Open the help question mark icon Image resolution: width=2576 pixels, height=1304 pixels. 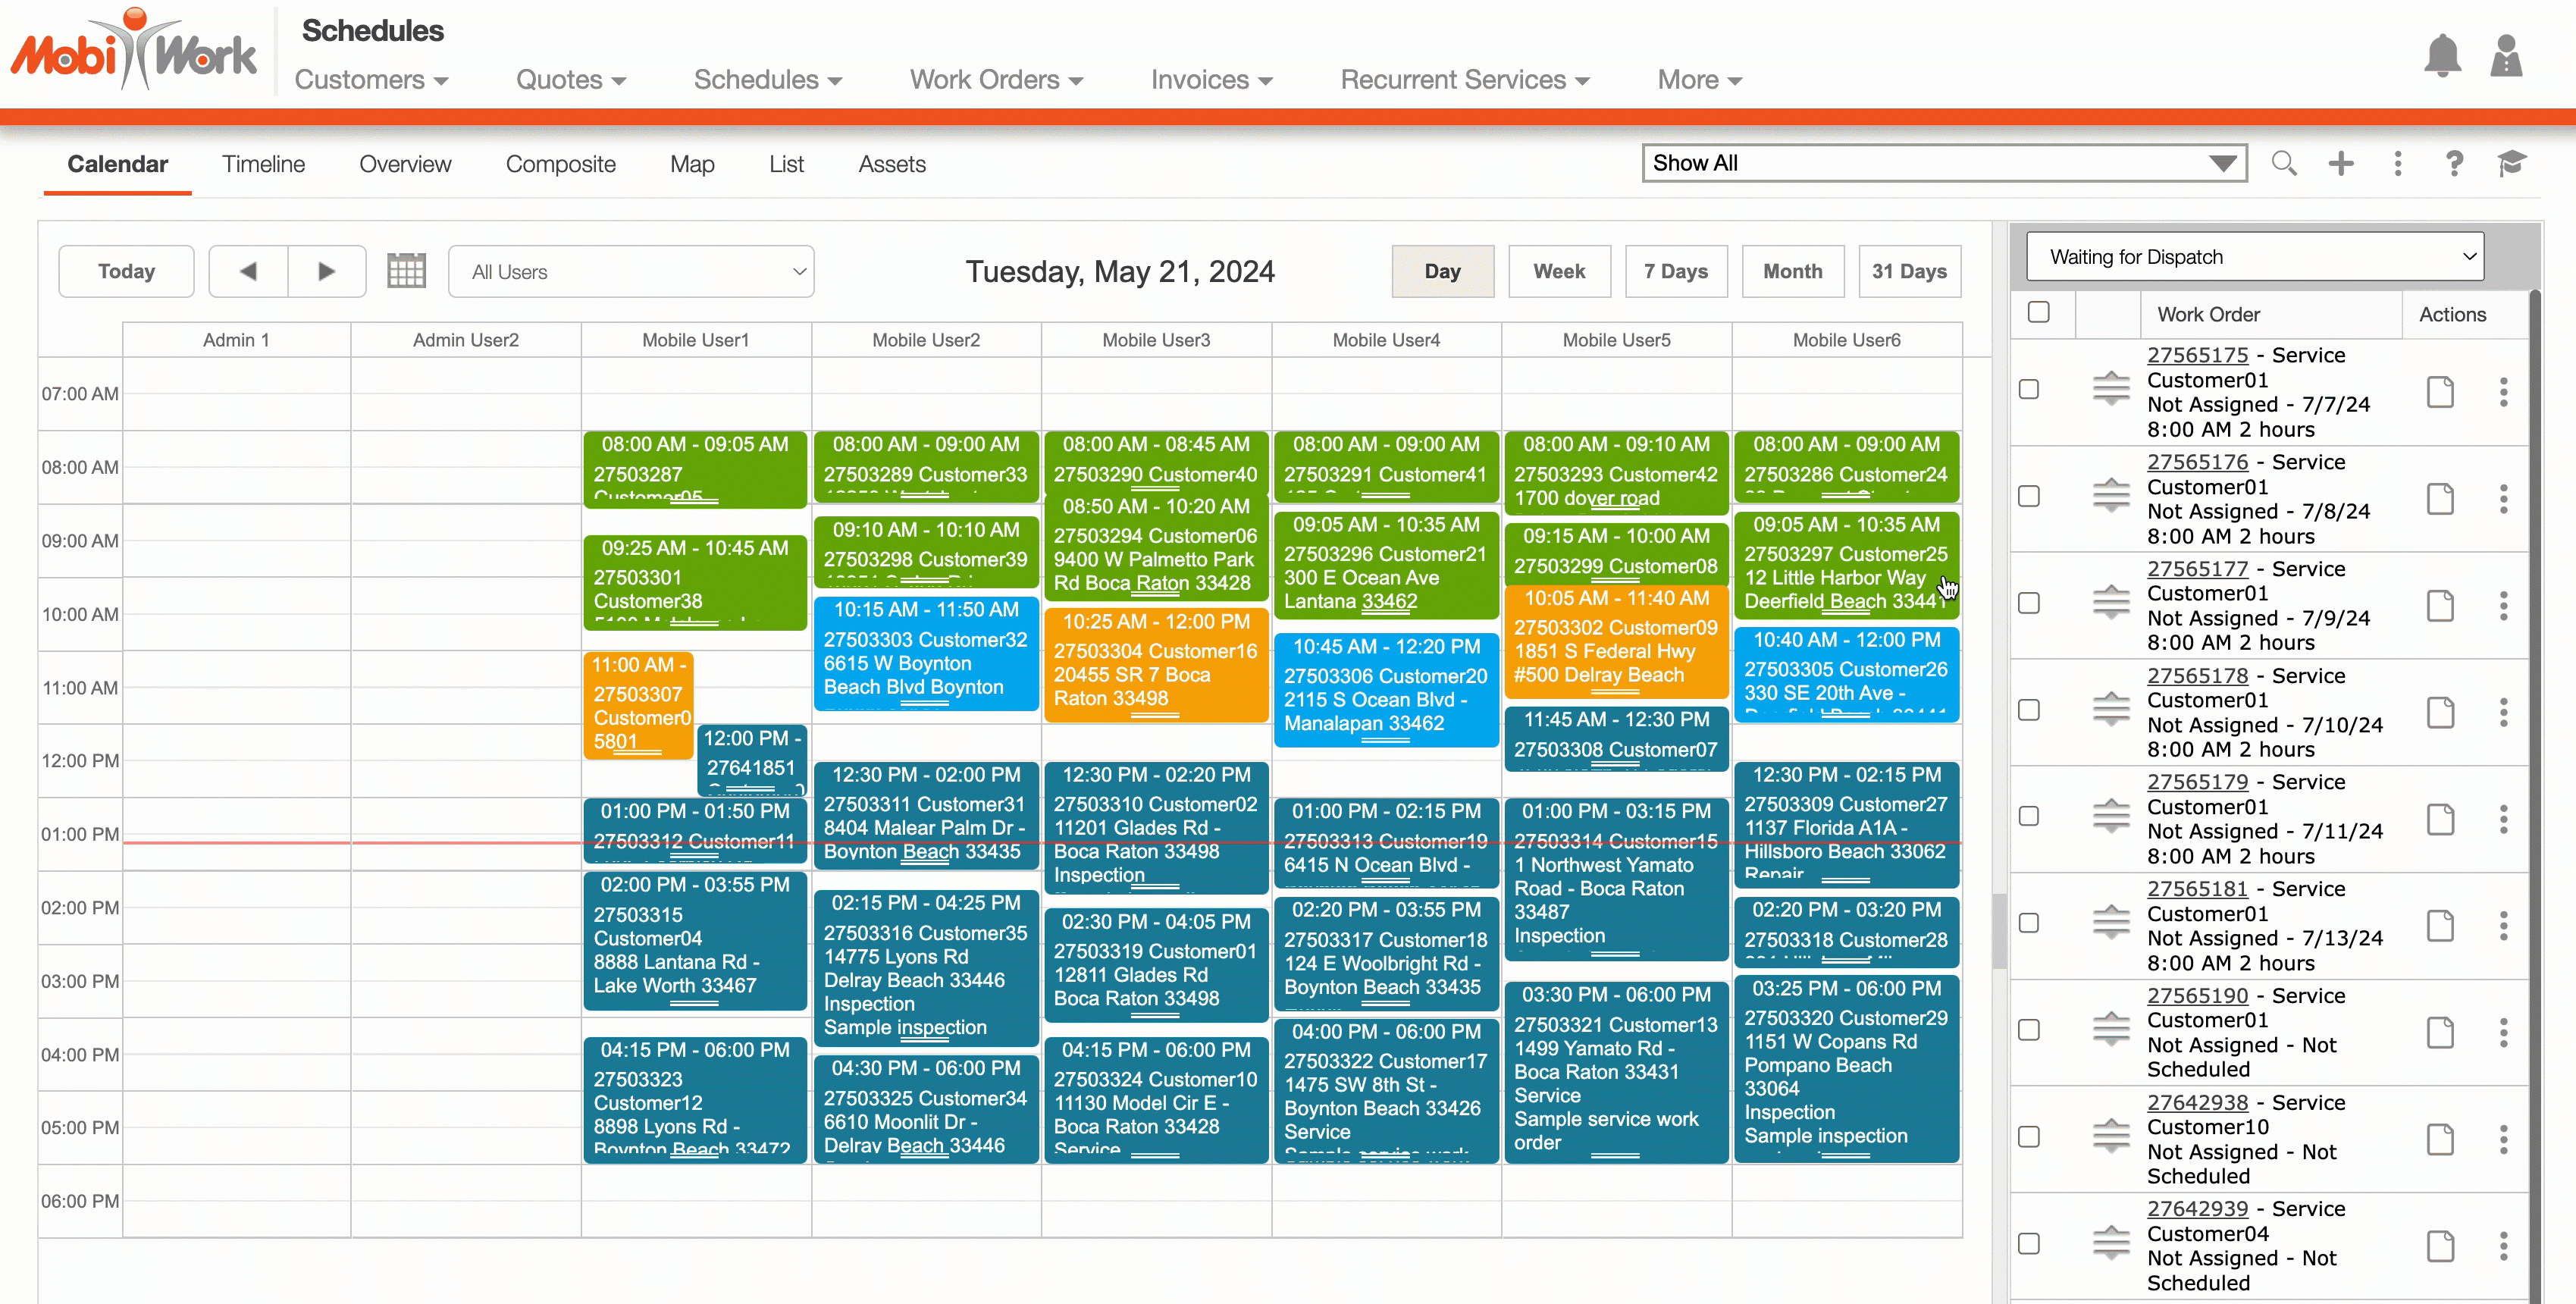2453,163
